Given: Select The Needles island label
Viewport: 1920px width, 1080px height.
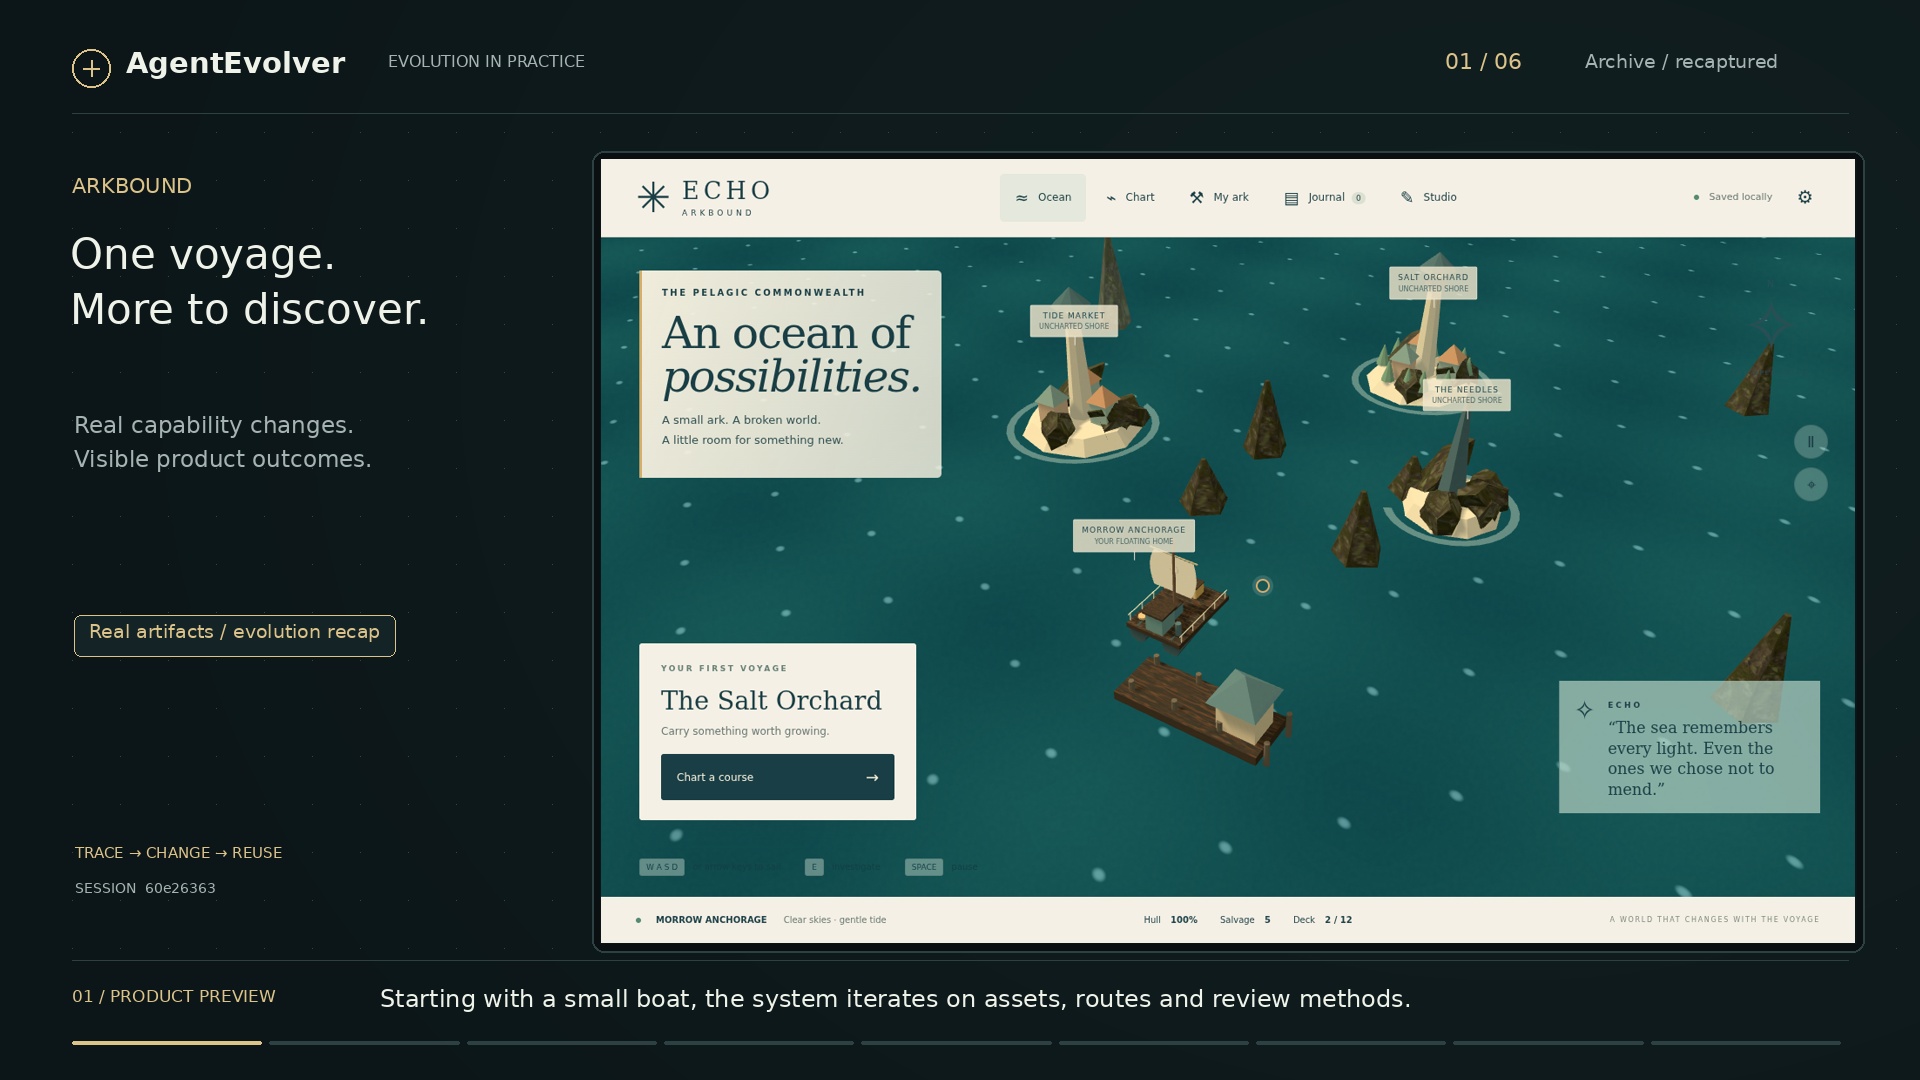Looking at the screenshot, I should 1467,395.
